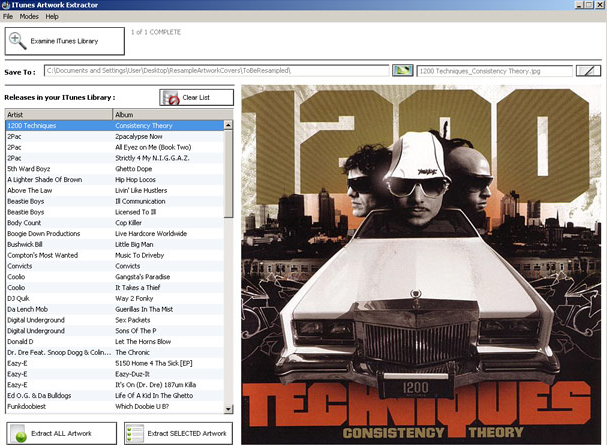Open the File menu
The image size is (607, 446).
point(8,16)
